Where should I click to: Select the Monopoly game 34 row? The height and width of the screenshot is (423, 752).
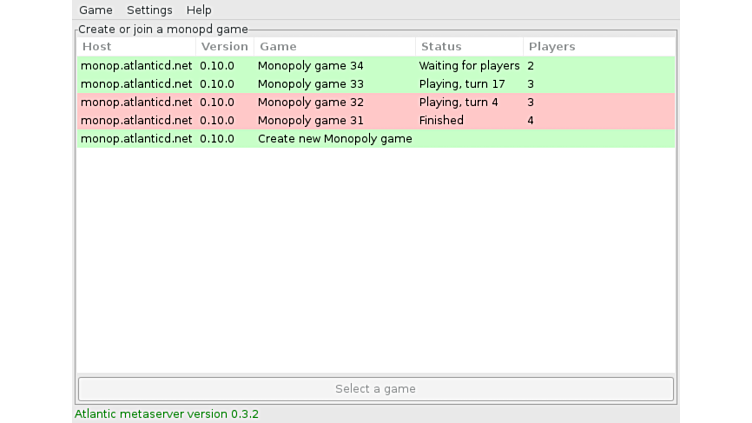(376, 66)
